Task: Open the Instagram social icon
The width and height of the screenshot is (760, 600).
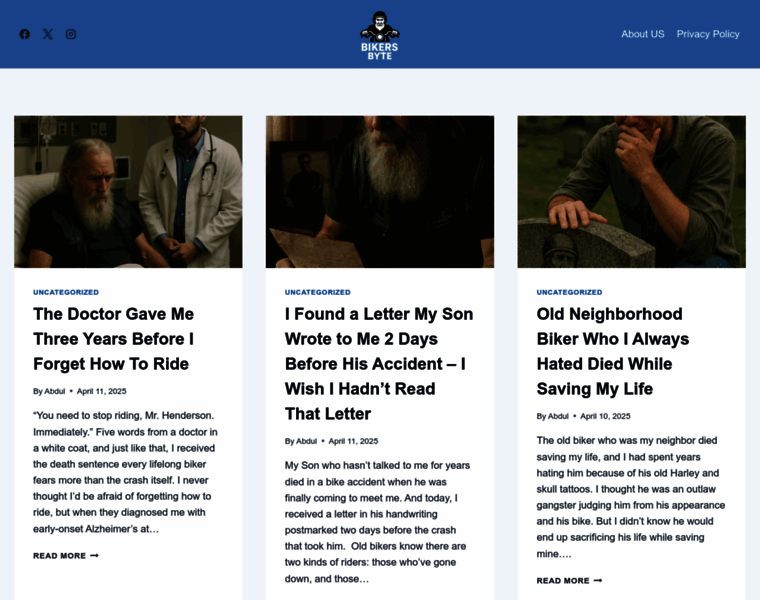Action: 71,34
